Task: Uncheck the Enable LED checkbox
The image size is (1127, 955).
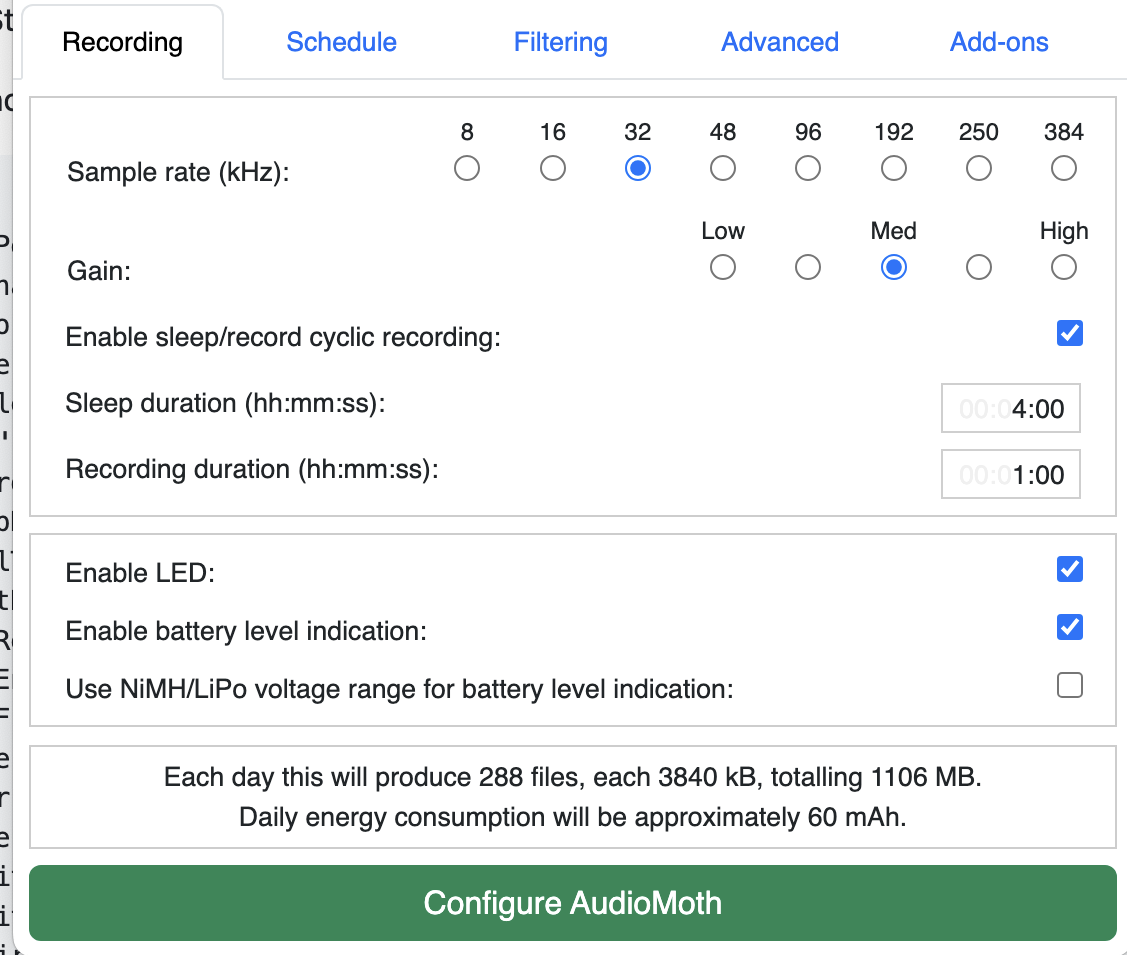Action: (x=1070, y=569)
